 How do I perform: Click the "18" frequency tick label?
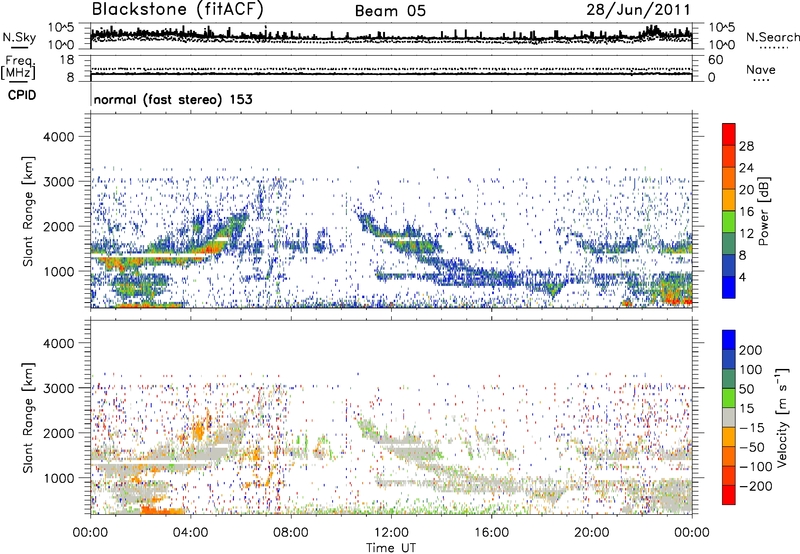(67, 60)
